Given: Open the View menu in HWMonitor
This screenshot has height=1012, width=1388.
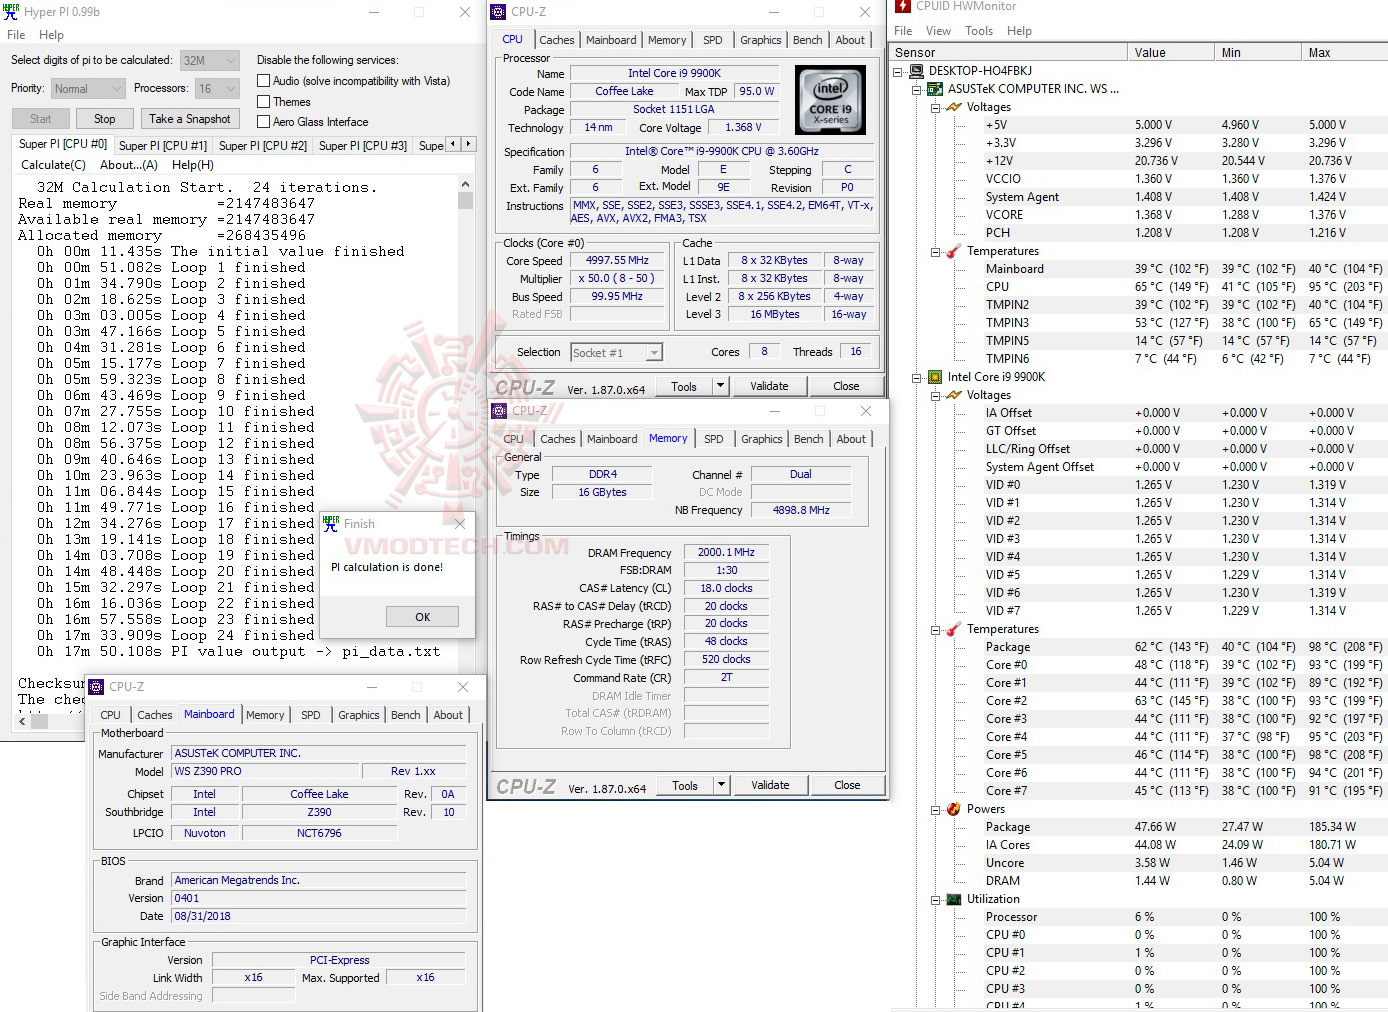Looking at the screenshot, I should point(938,31).
